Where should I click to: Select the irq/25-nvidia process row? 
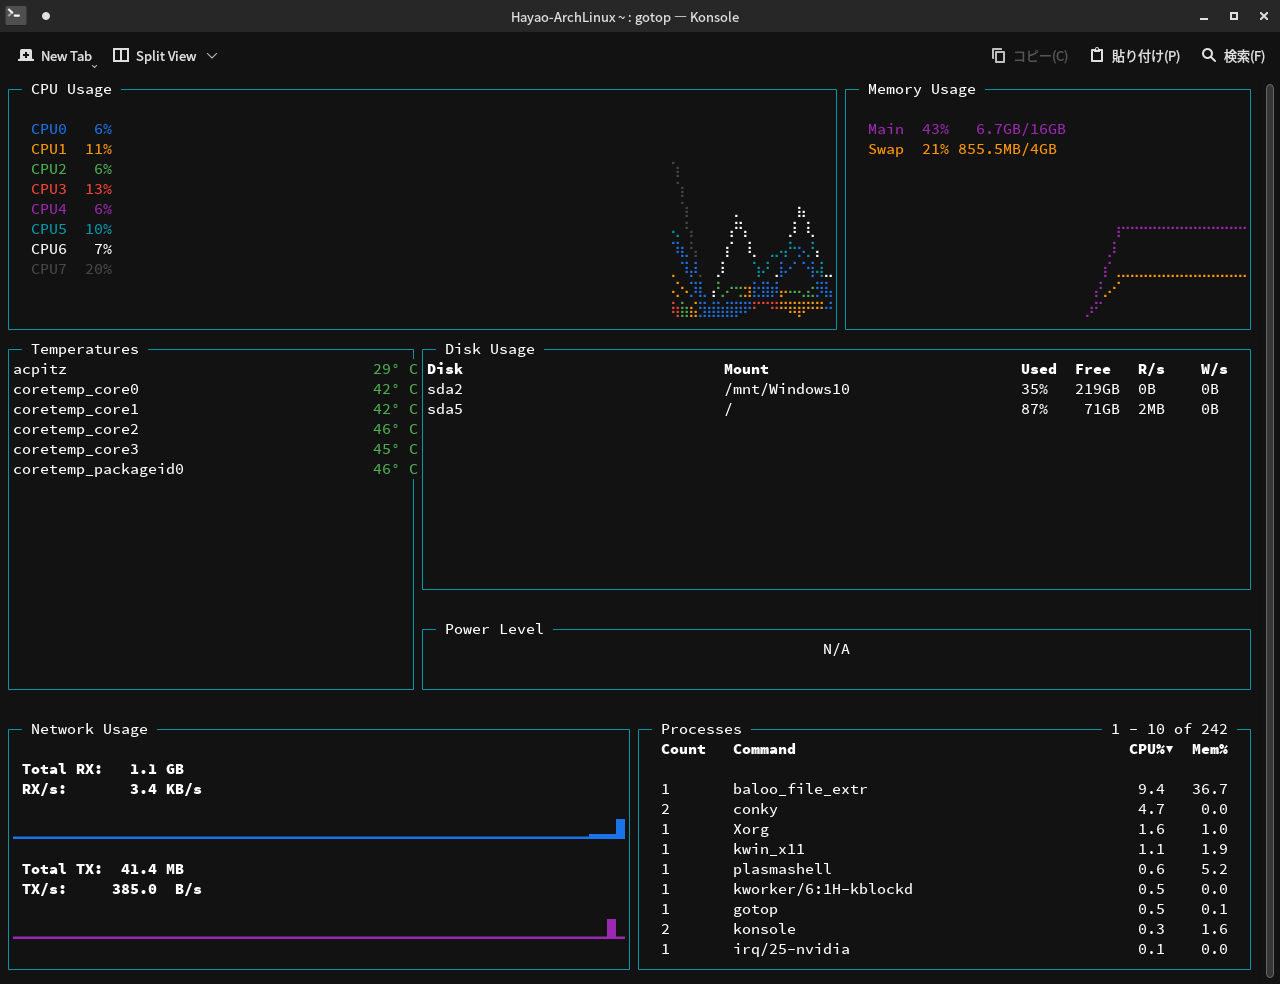pos(944,949)
